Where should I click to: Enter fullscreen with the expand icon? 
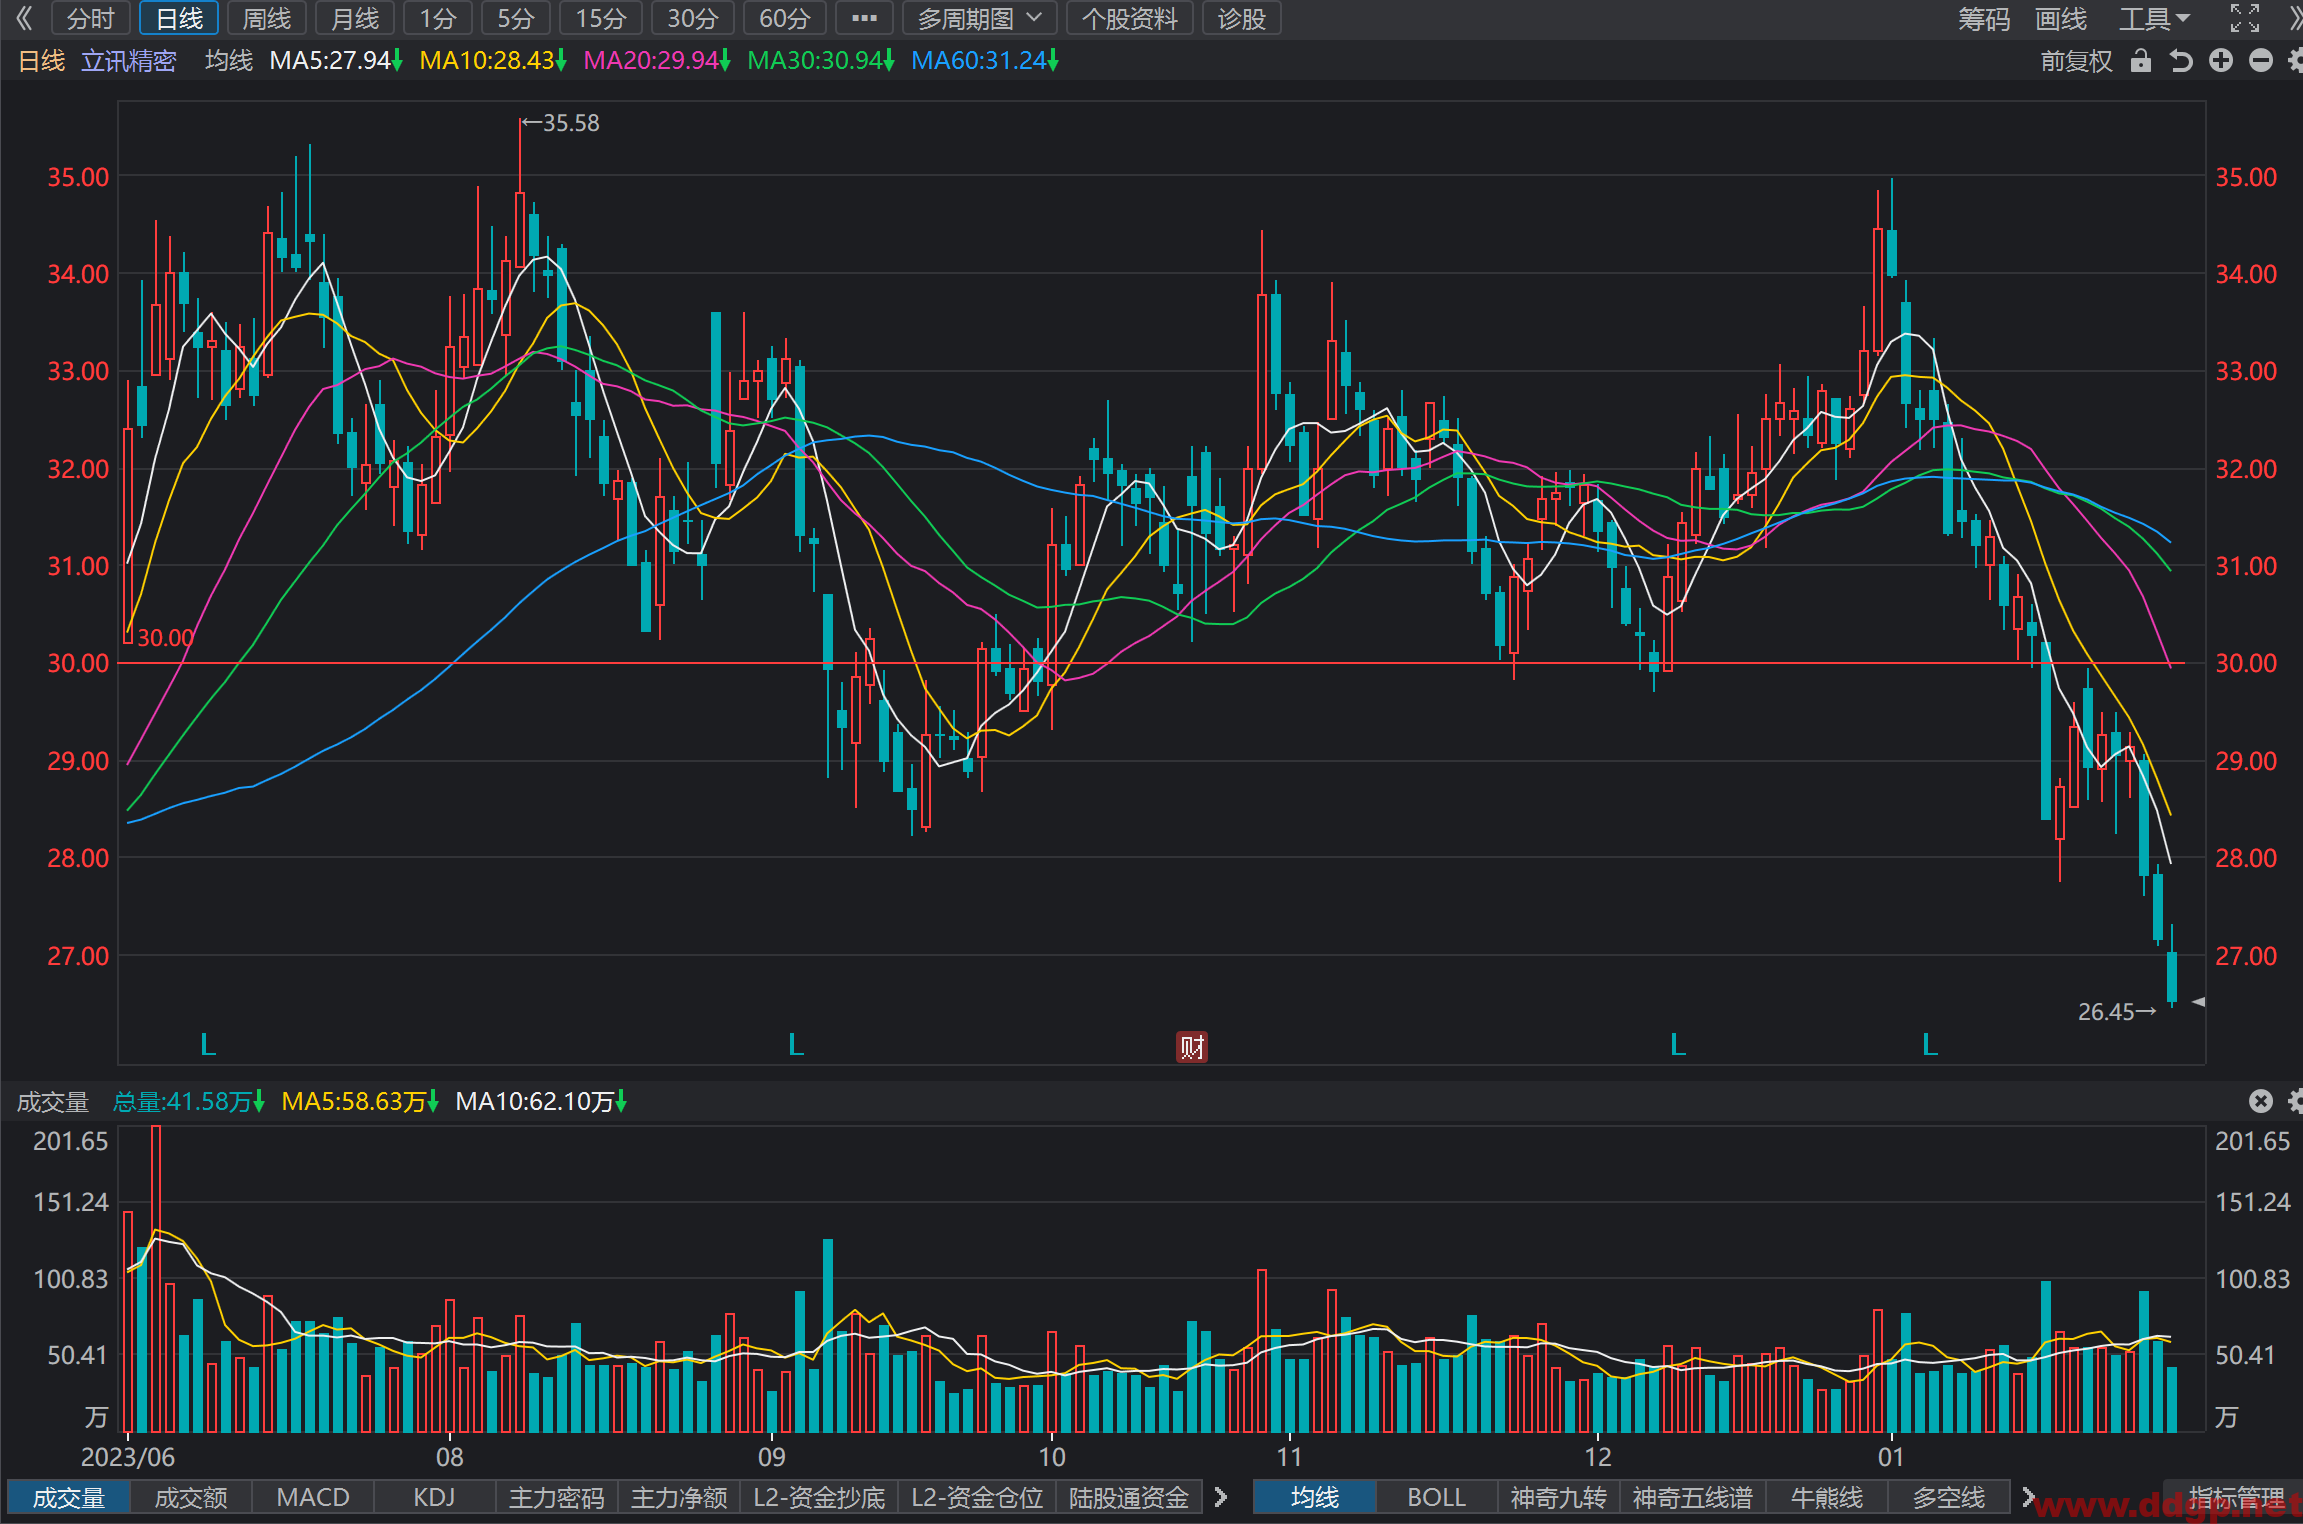2245,18
